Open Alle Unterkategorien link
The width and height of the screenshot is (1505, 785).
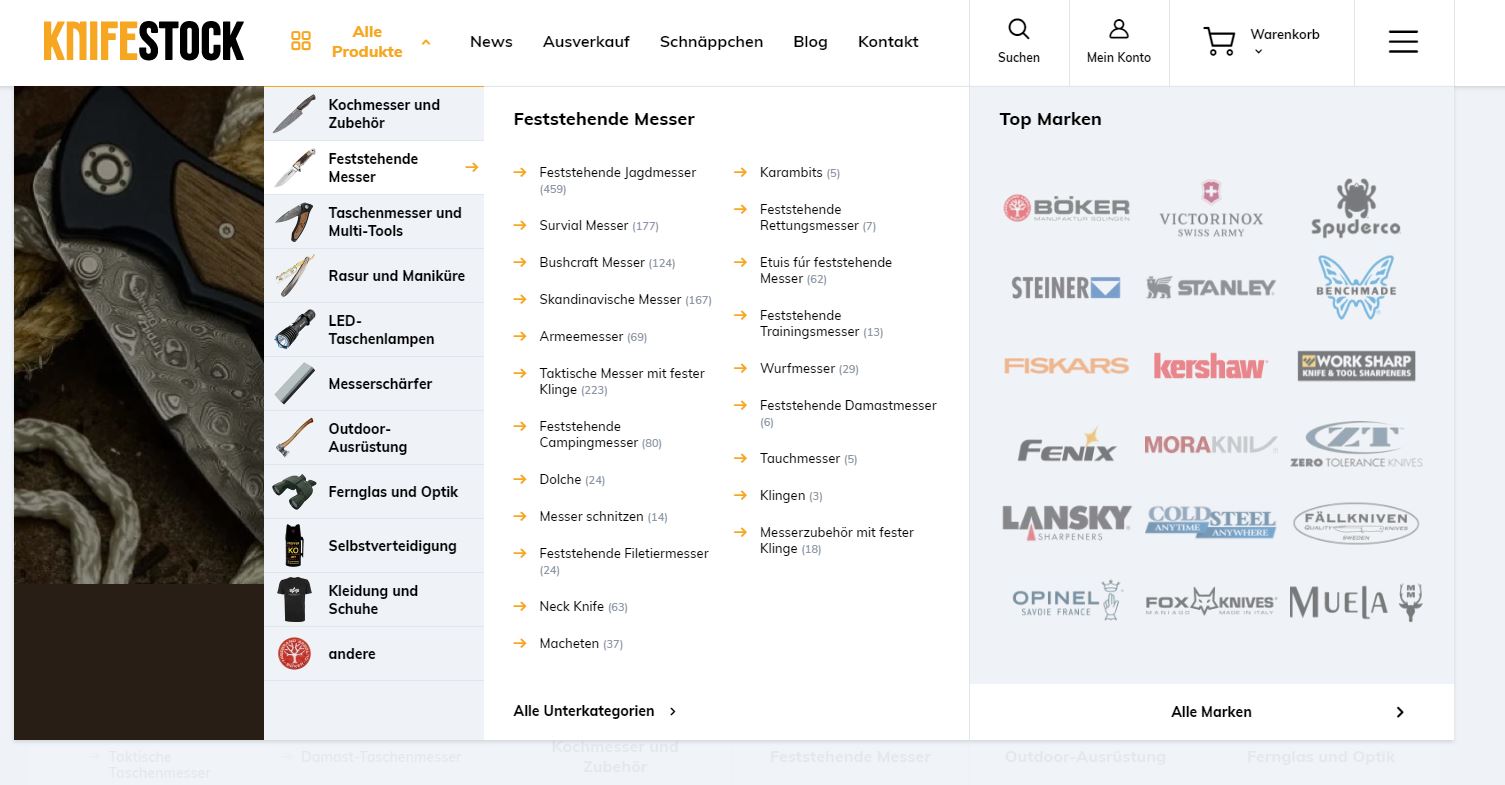[594, 711]
